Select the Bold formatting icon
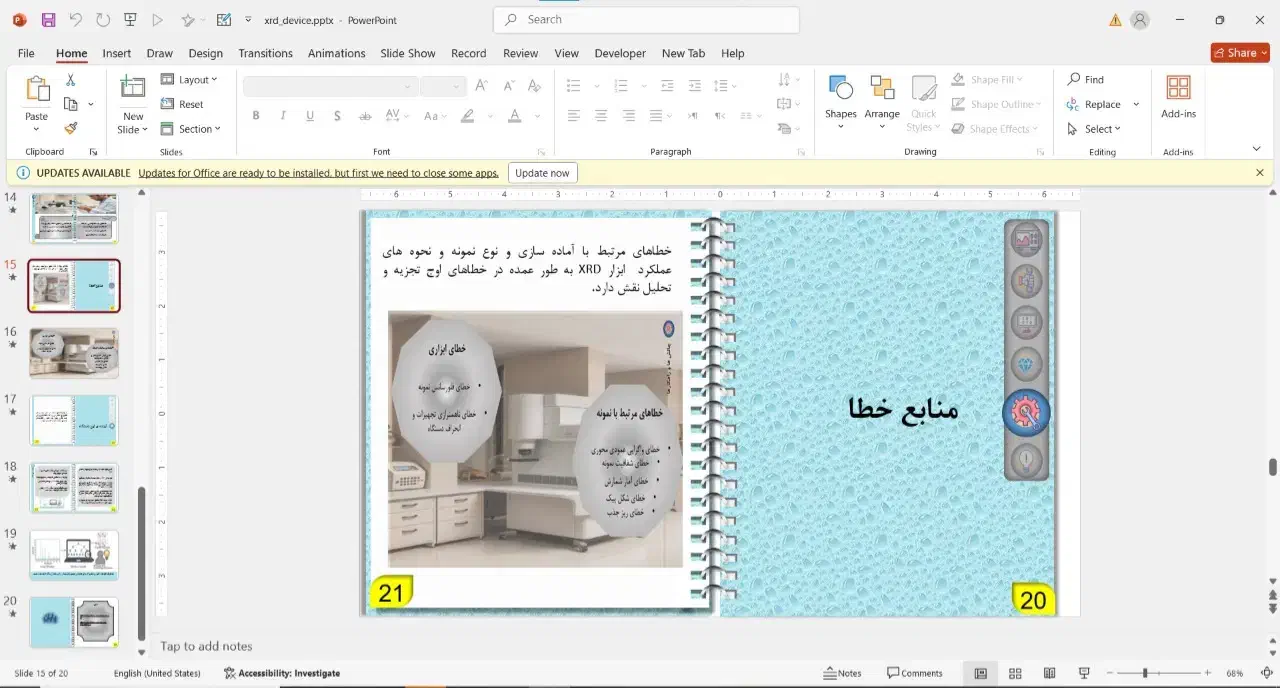 [256, 116]
